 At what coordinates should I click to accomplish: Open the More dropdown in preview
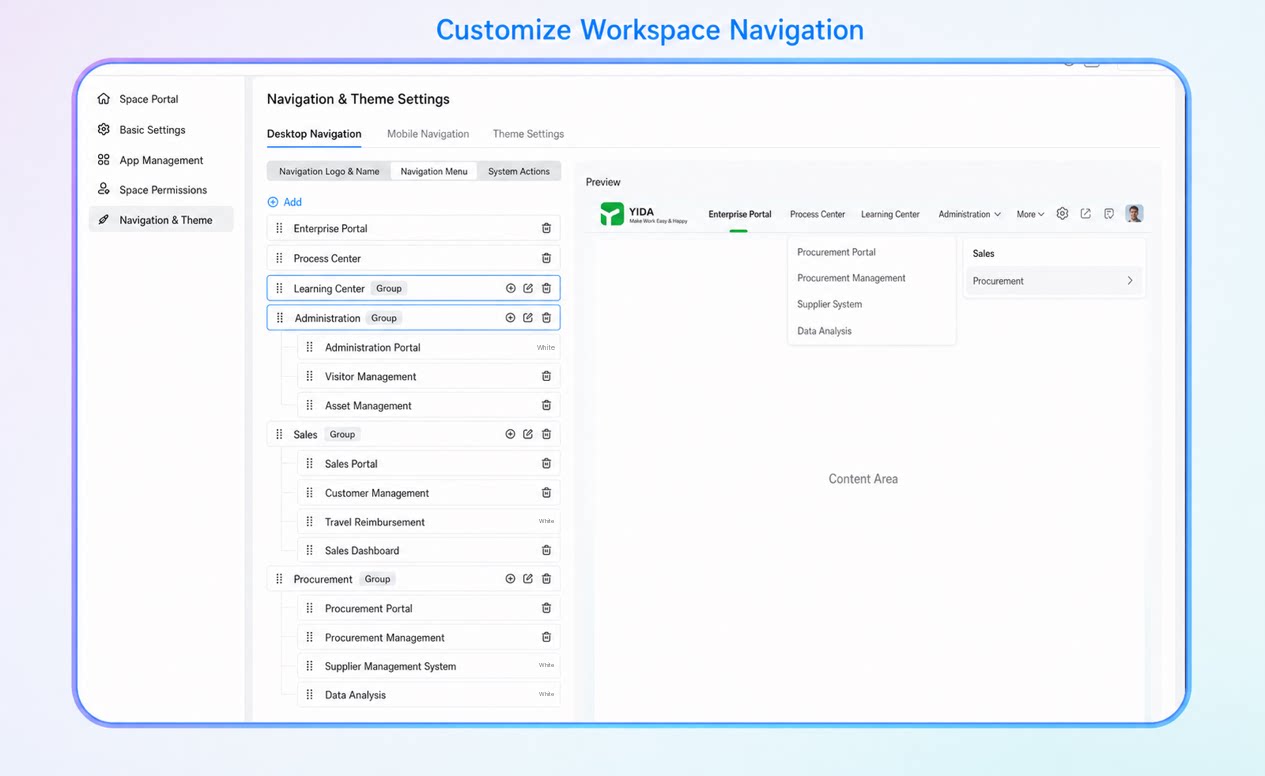1030,214
